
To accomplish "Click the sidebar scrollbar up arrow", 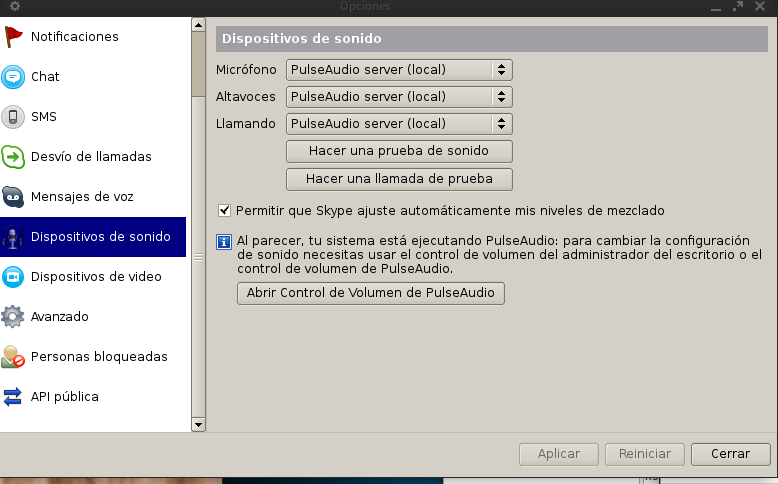I will [198, 24].
